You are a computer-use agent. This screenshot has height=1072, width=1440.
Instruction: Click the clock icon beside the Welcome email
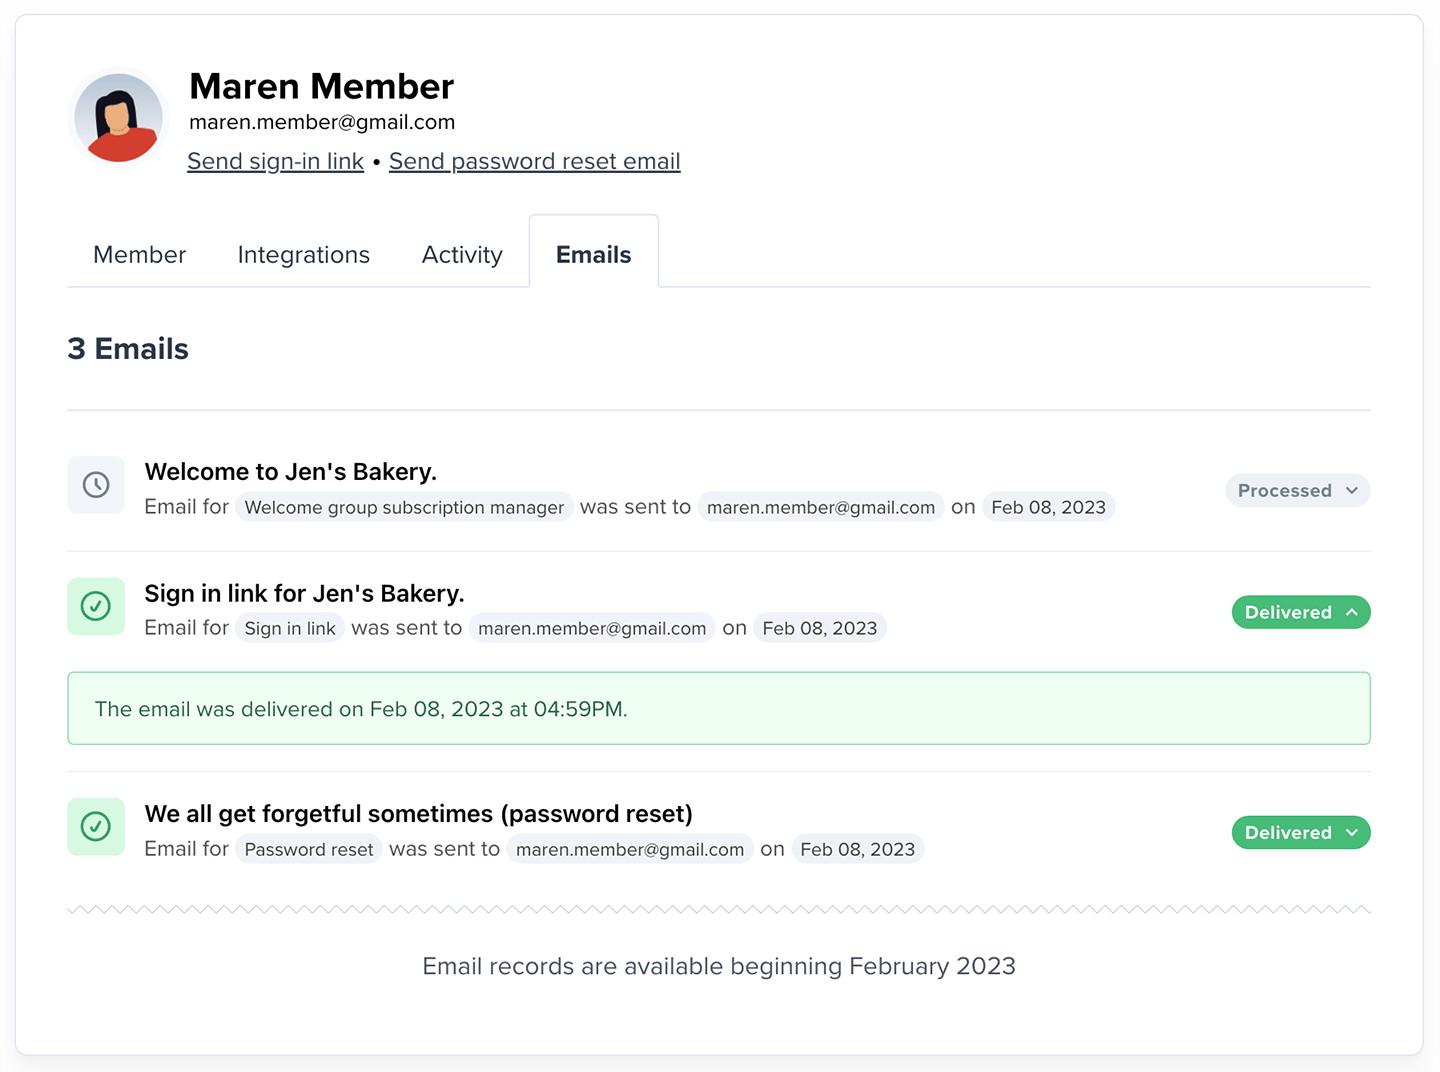[x=95, y=484]
